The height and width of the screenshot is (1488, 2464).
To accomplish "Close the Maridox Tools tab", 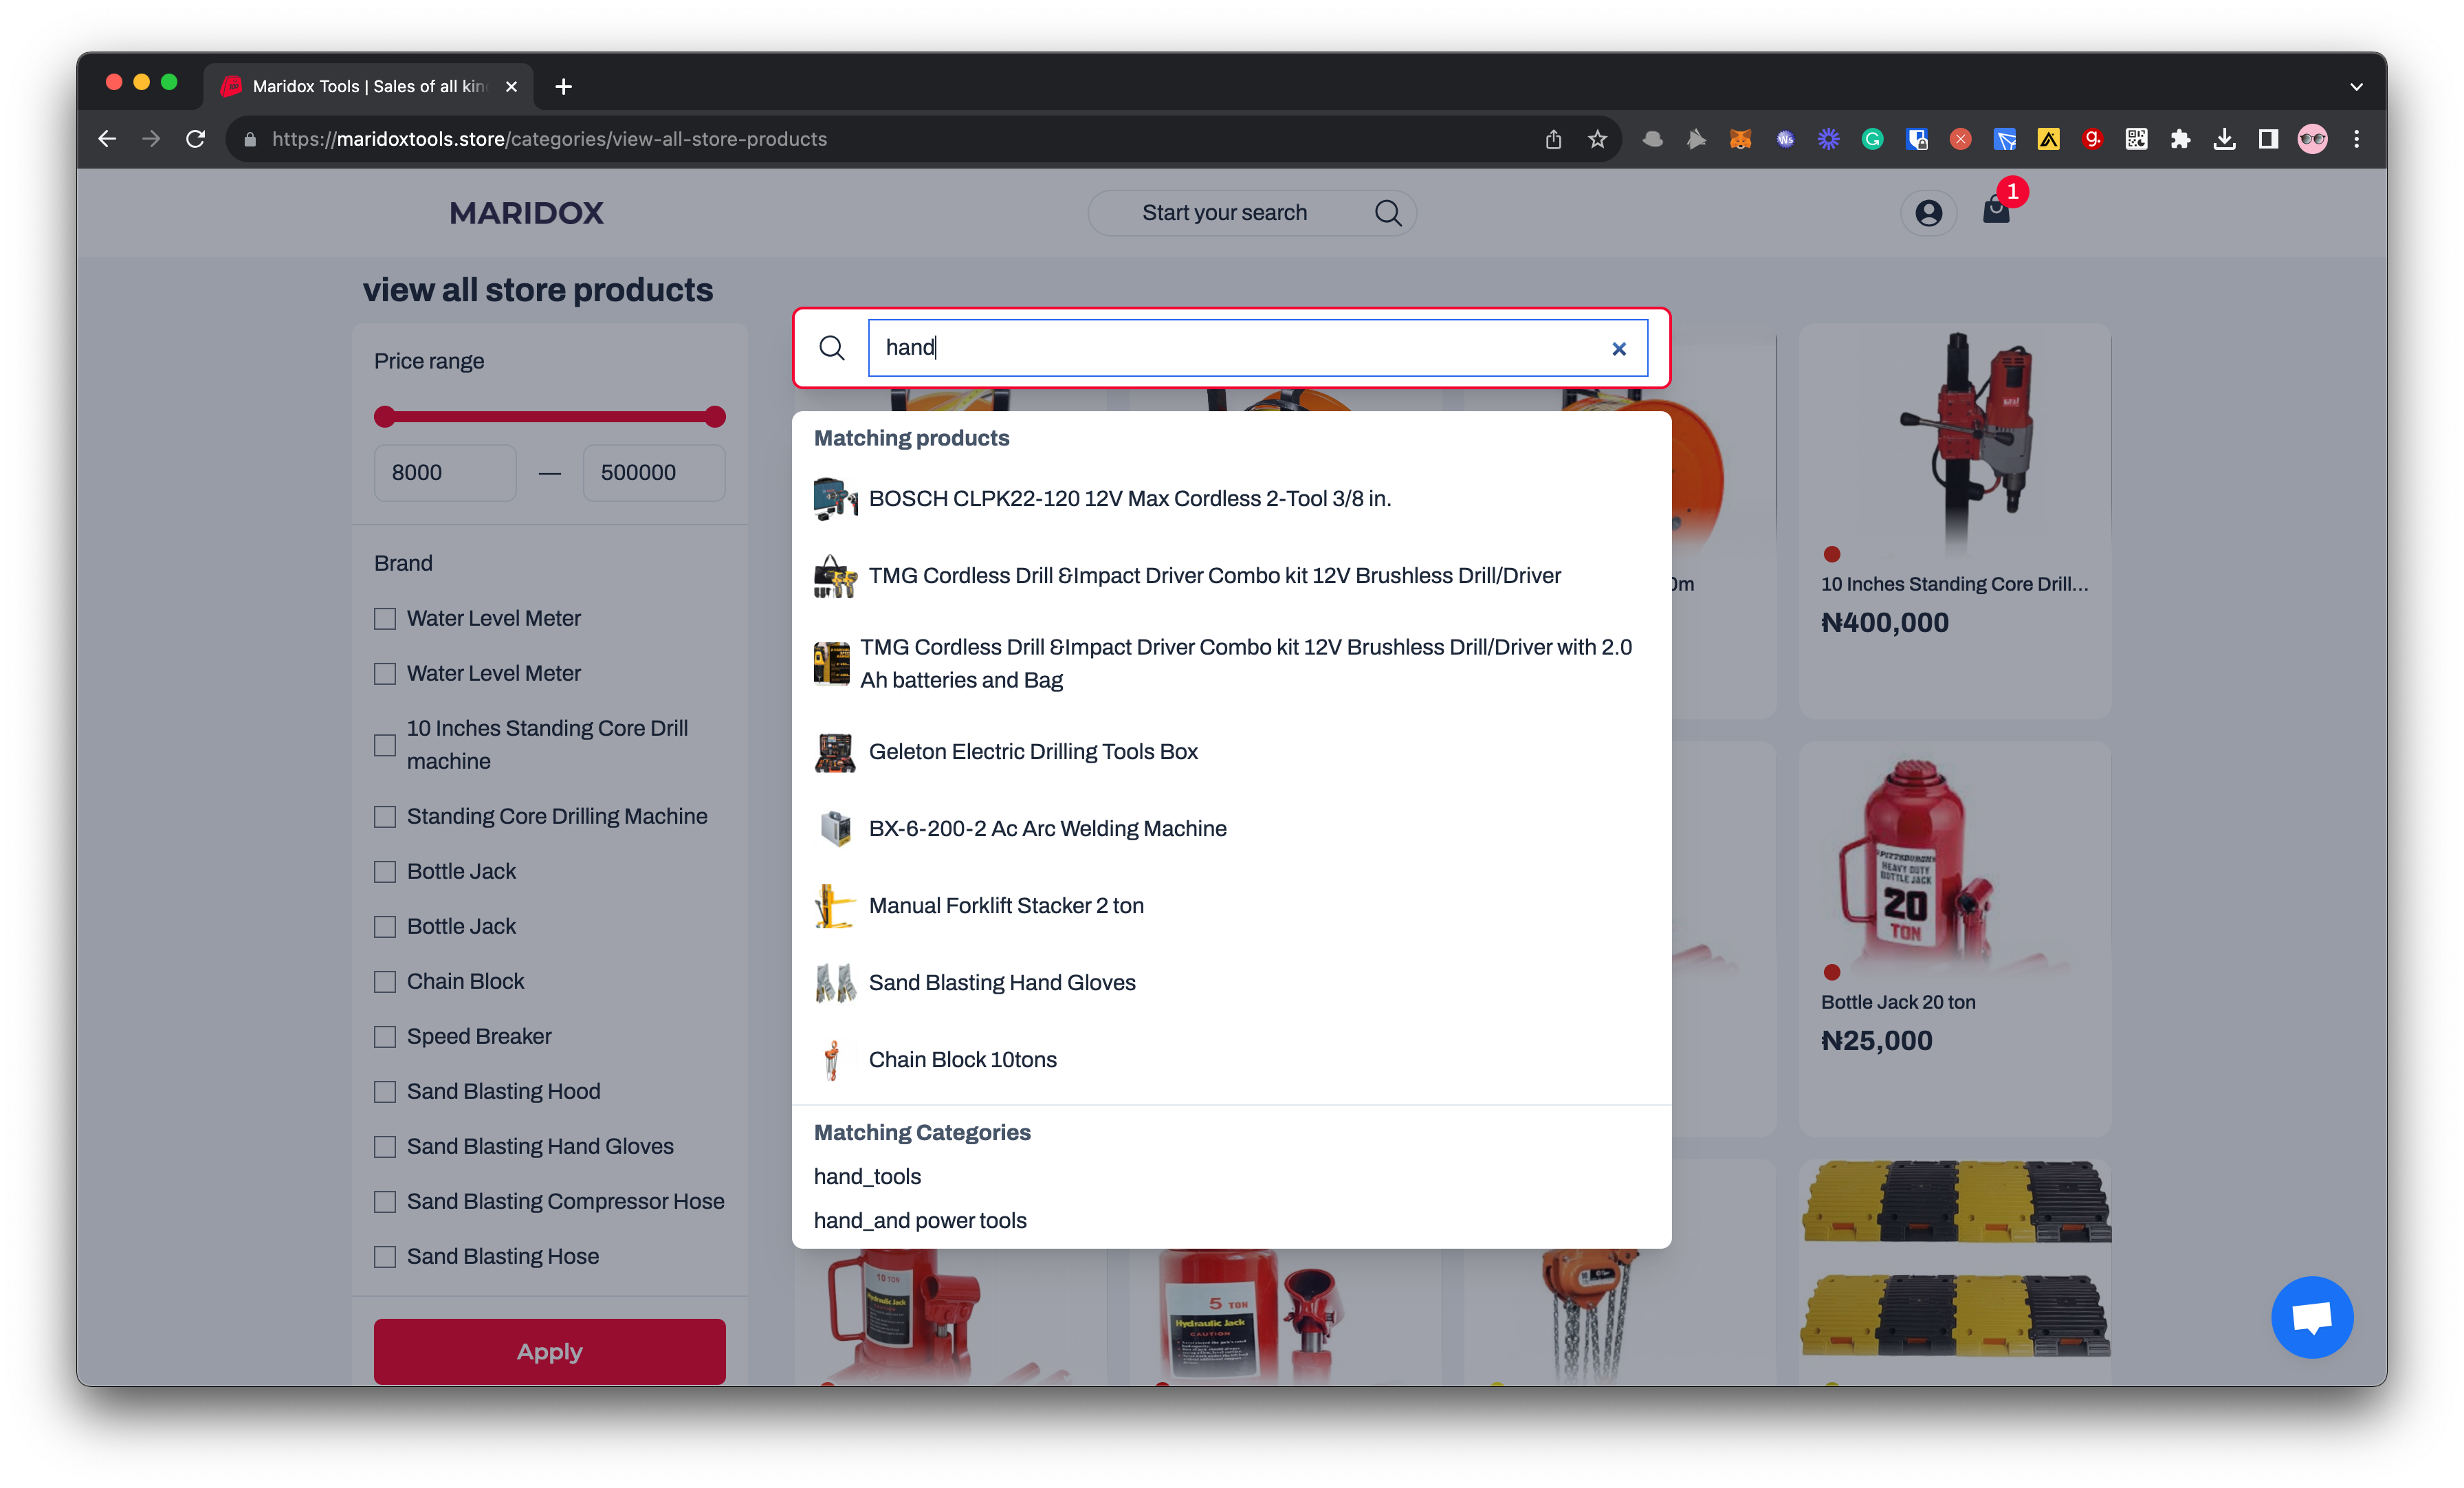I will pos(511,87).
